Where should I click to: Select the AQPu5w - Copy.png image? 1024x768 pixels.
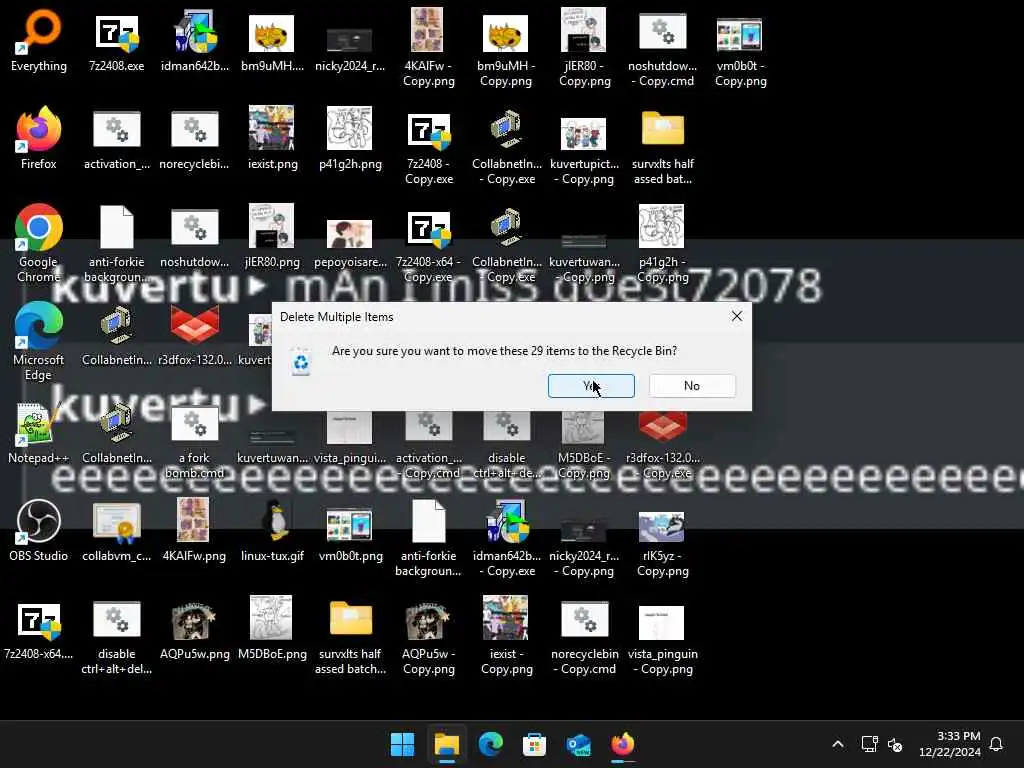(x=429, y=637)
